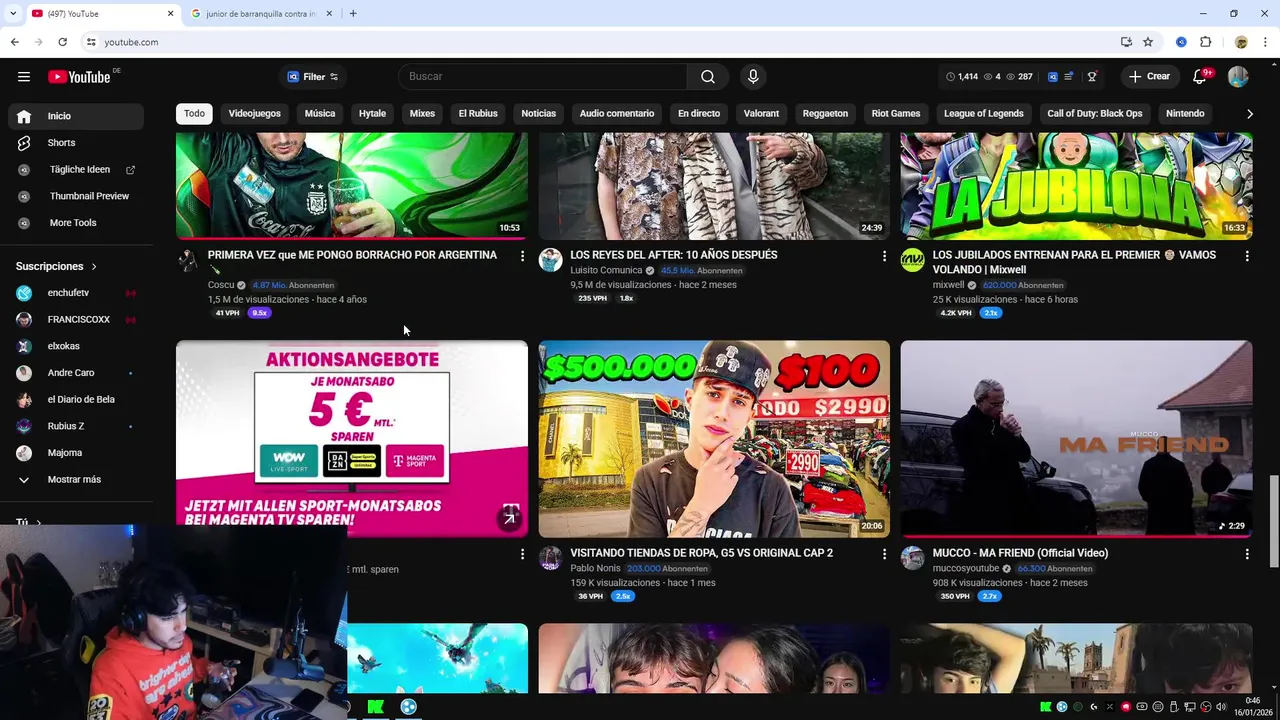1280x720 pixels.
Task: Select the League of Legends chip
Action: coord(984,114)
